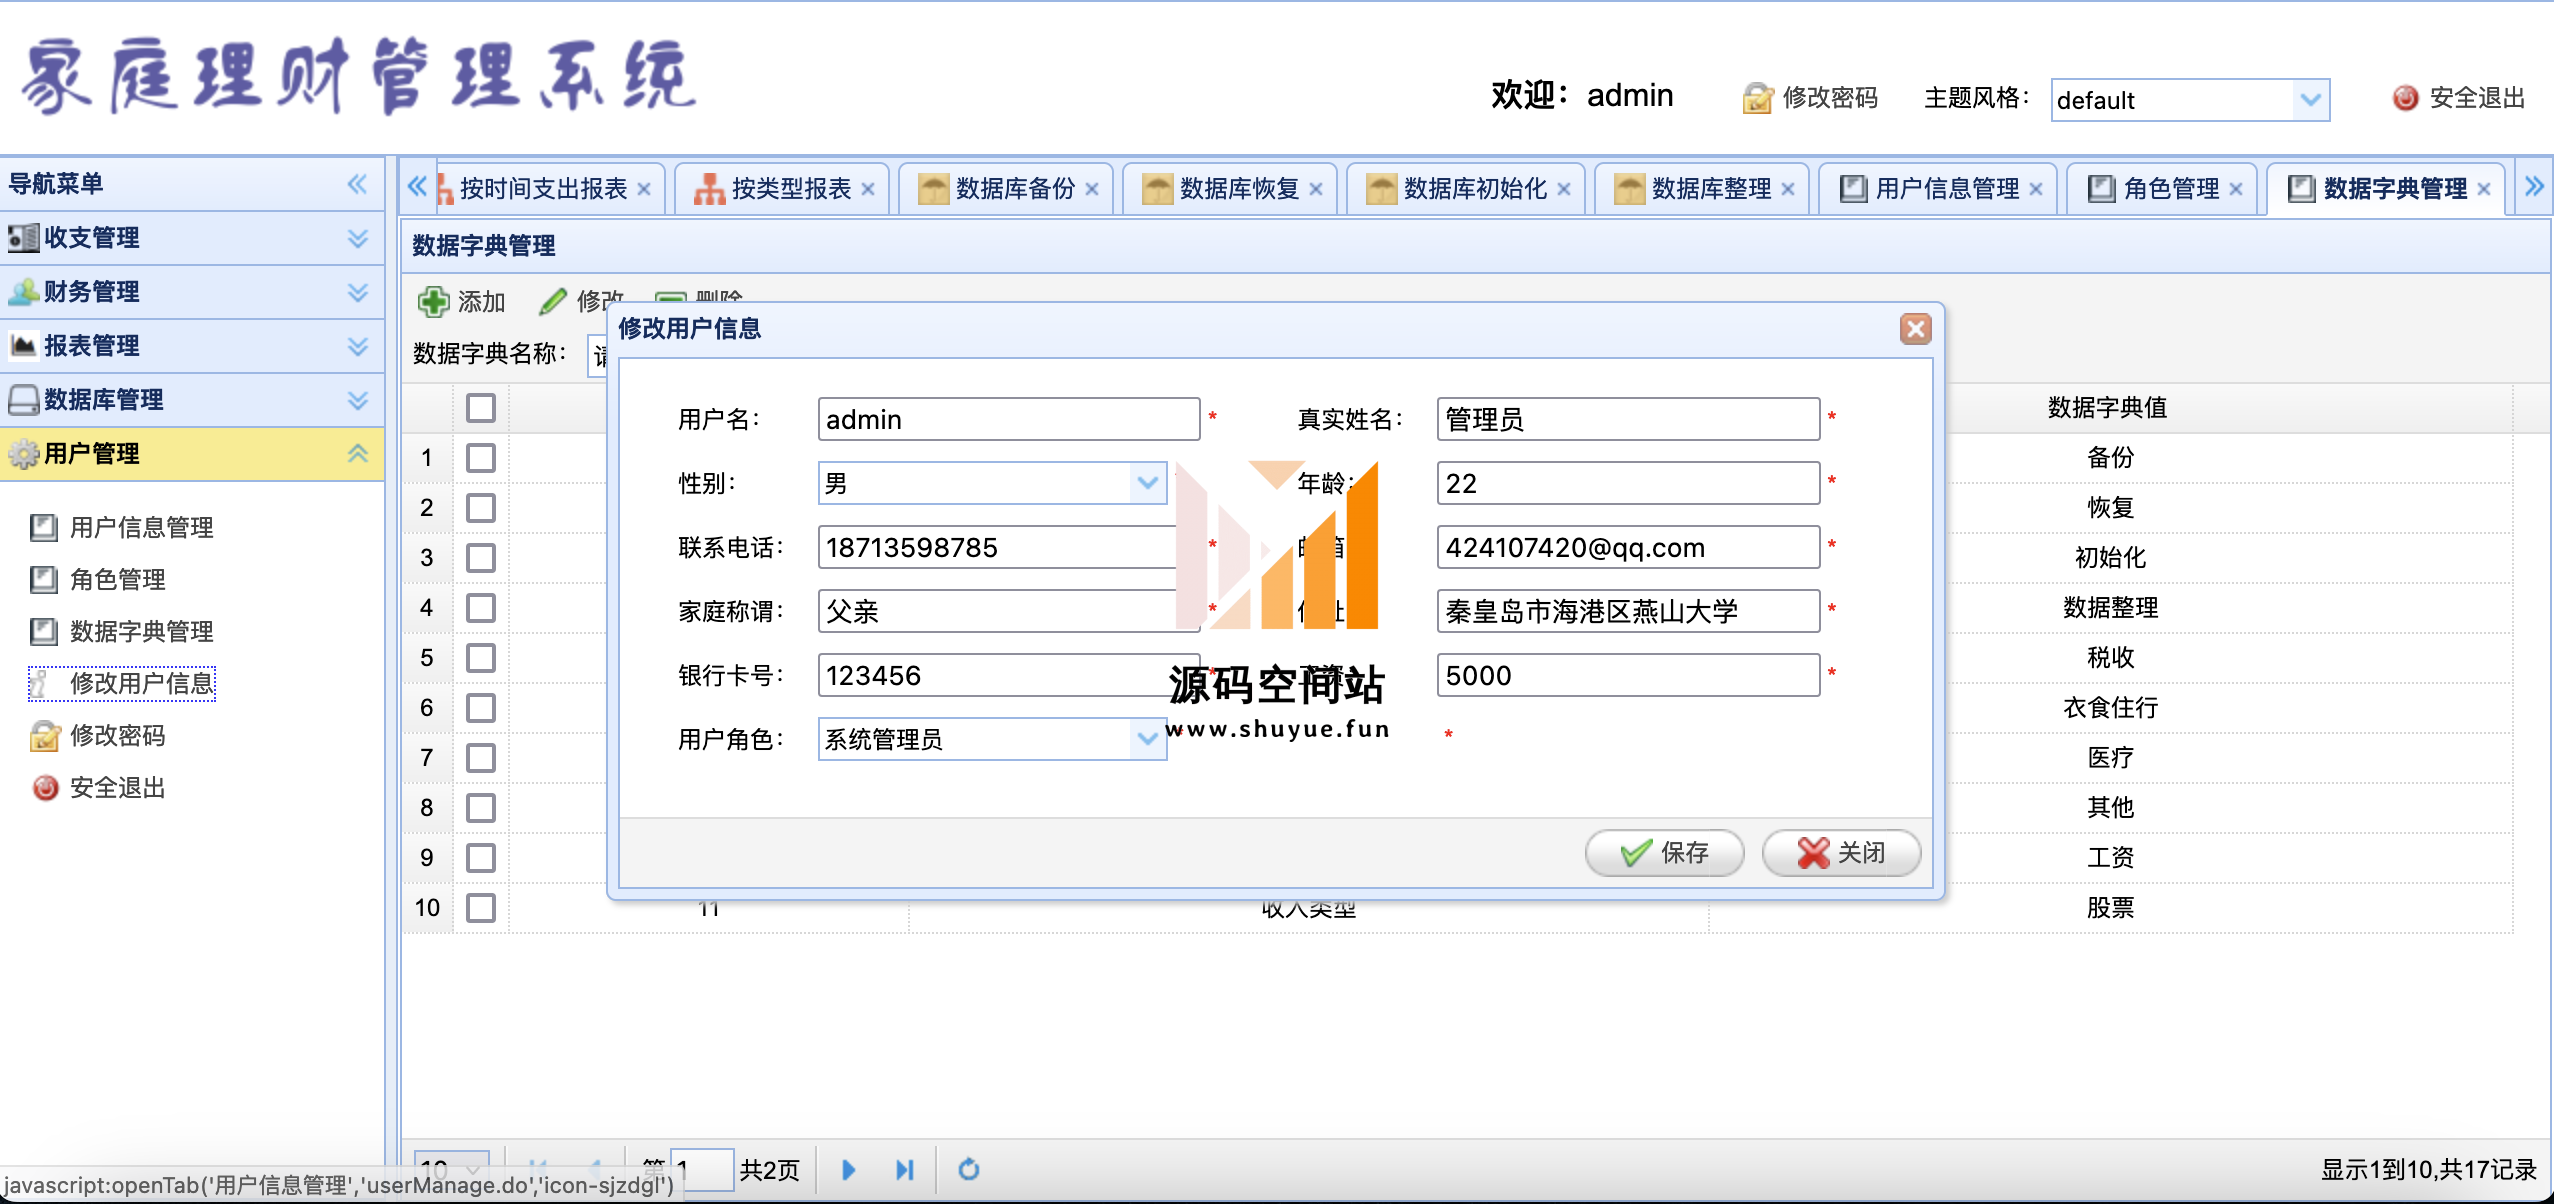The image size is (2554, 1204).
Task: Click the 保存 save button
Action: pyautogui.click(x=1664, y=852)
